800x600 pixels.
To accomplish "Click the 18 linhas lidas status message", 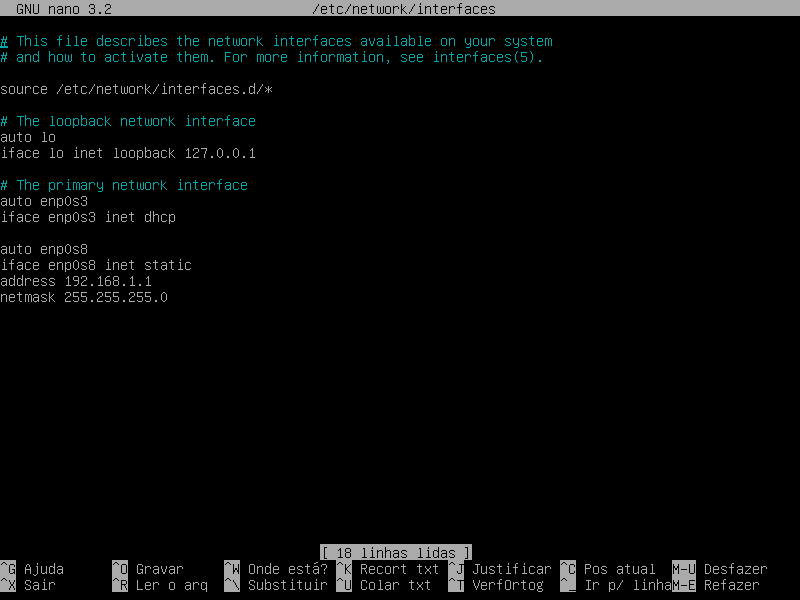I will pyautogui.click(x=396, y=553).
